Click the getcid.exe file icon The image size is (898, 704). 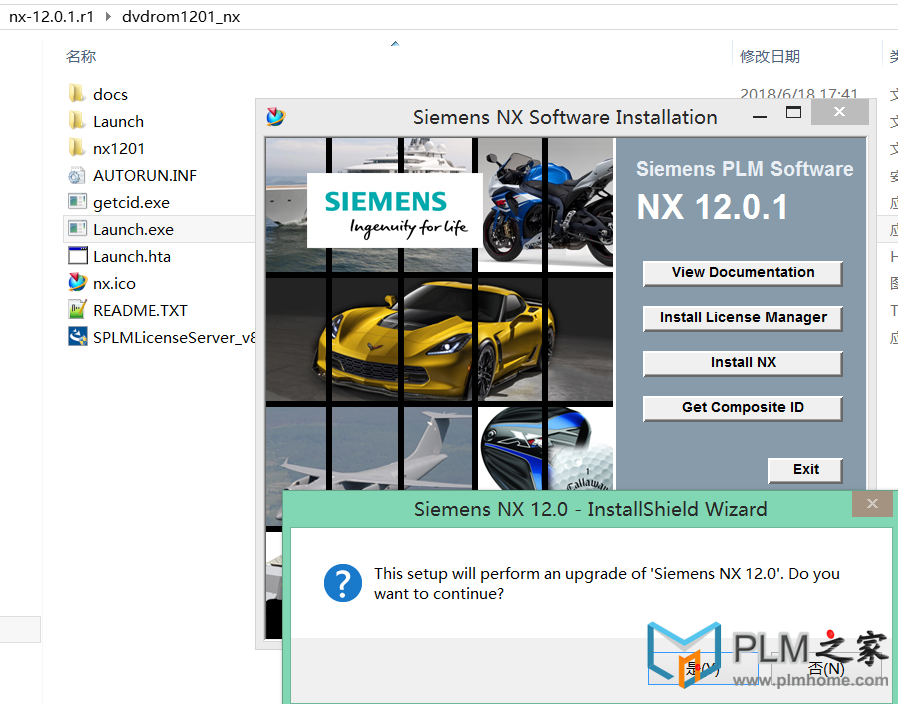[x=77, y=202]
